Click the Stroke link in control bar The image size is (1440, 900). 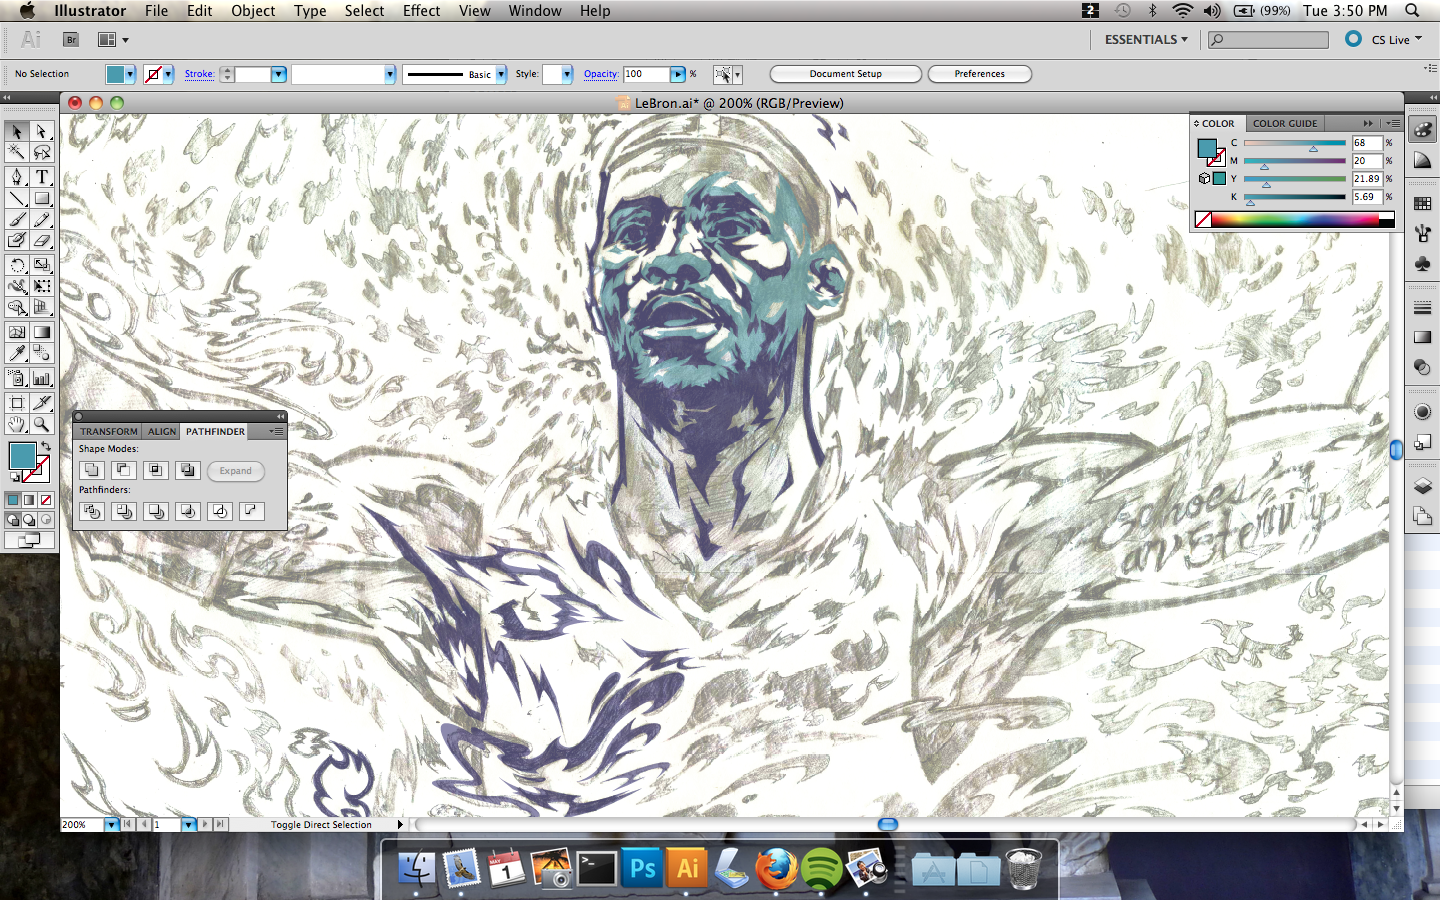[199, 74]
